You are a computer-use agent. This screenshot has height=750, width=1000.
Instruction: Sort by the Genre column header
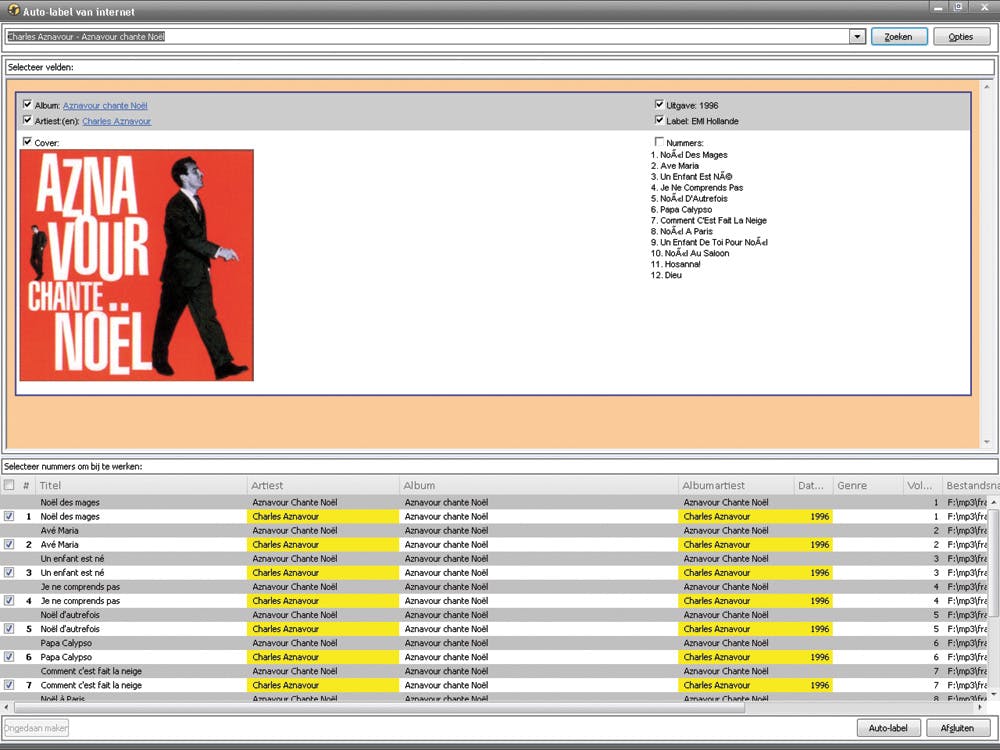click(x=868, y=485)
